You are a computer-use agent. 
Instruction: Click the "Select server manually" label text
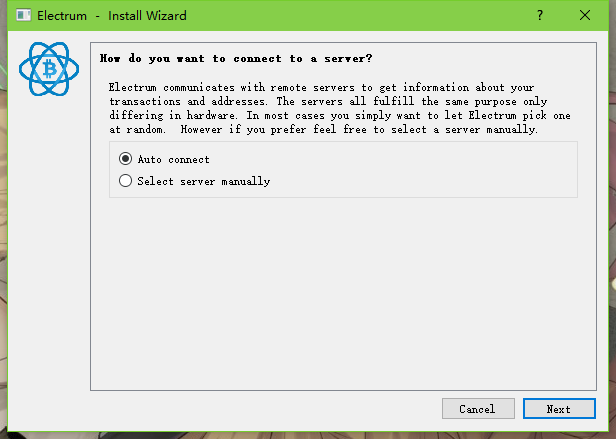(x=204, y=181)
